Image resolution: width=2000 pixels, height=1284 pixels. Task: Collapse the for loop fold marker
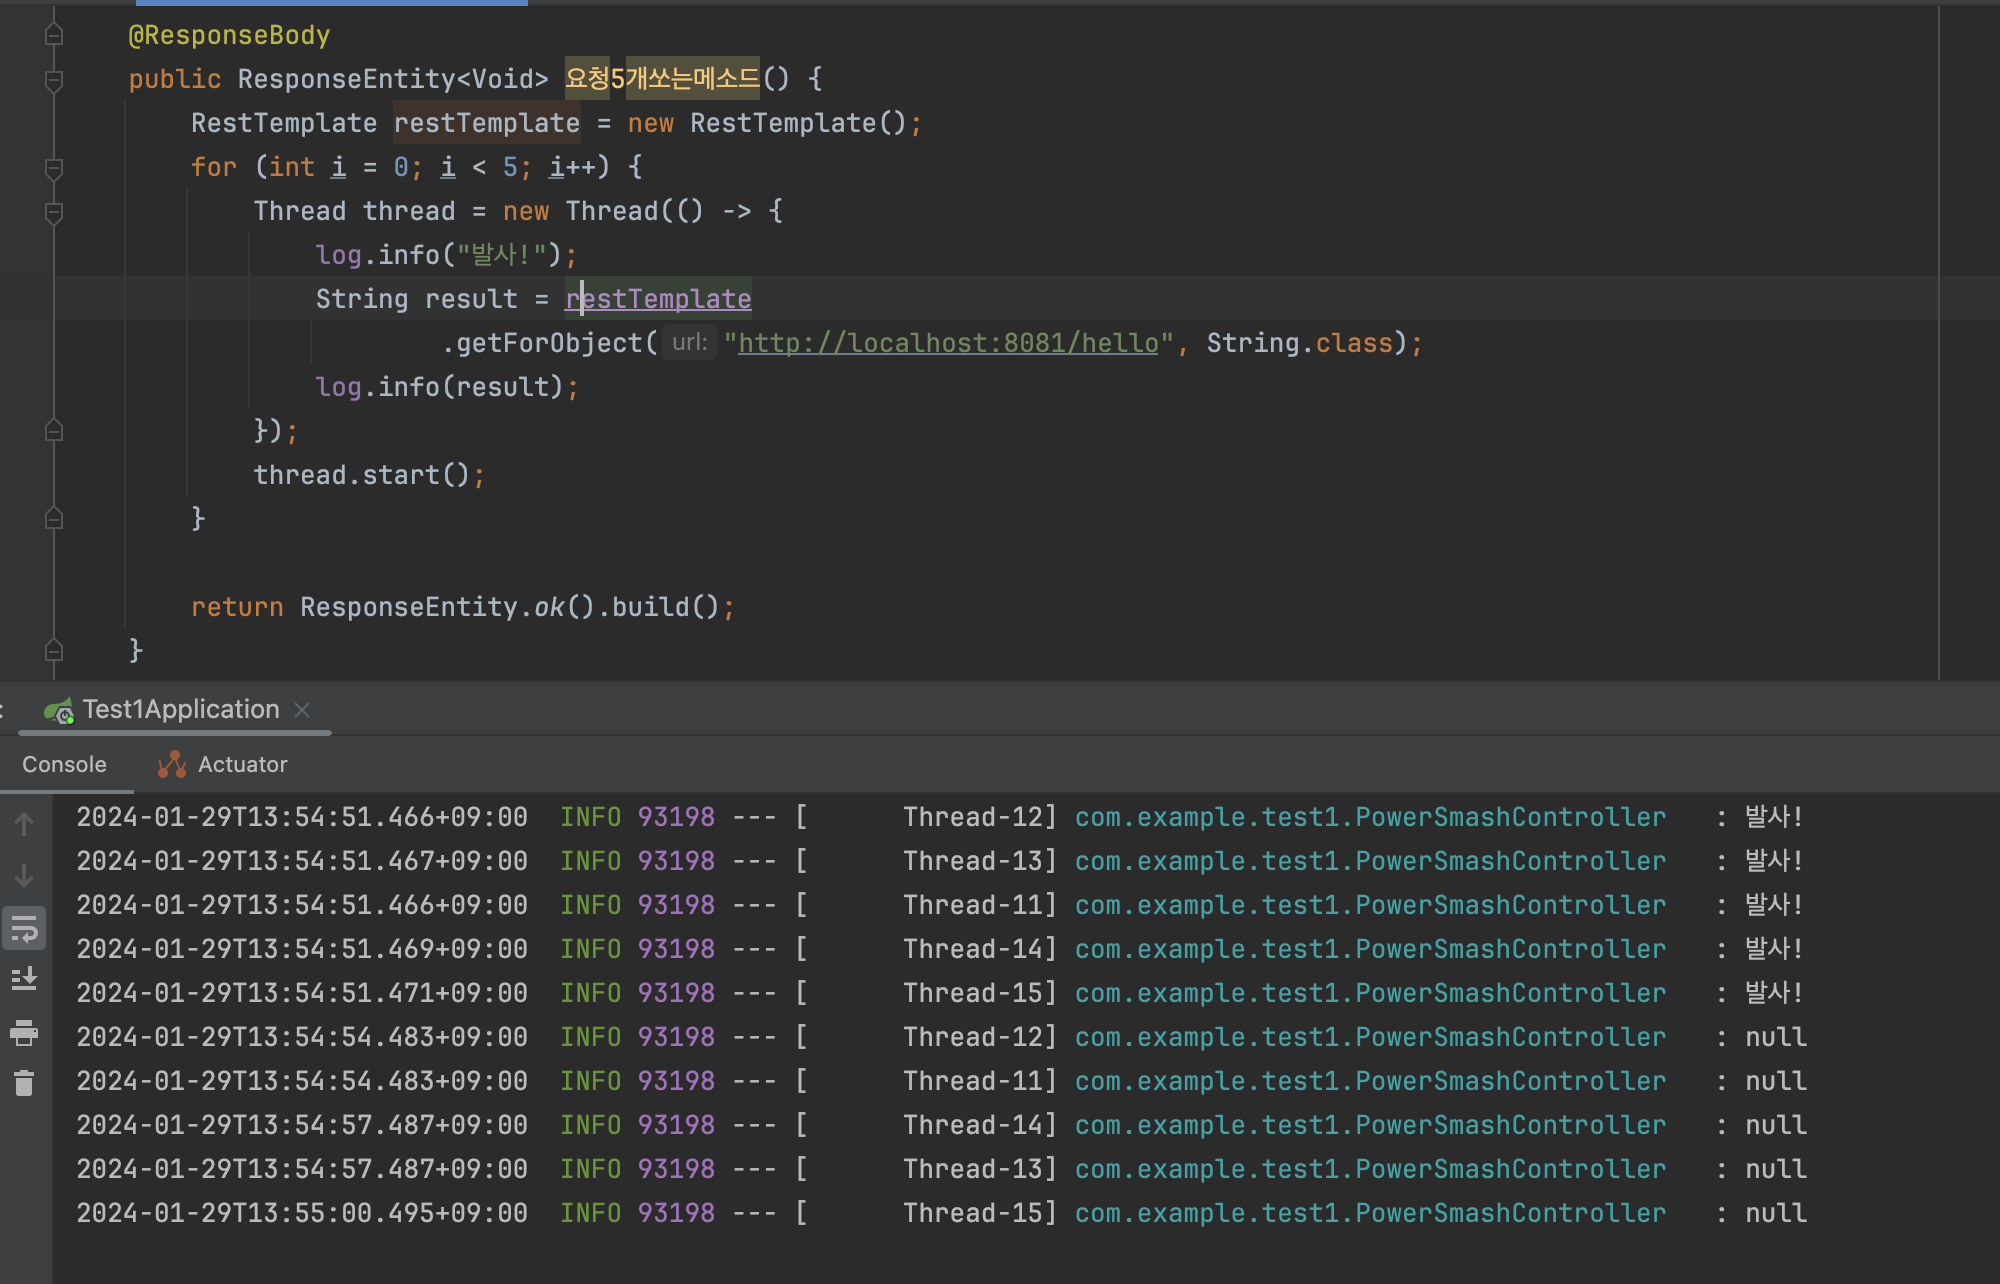(54, 168)
